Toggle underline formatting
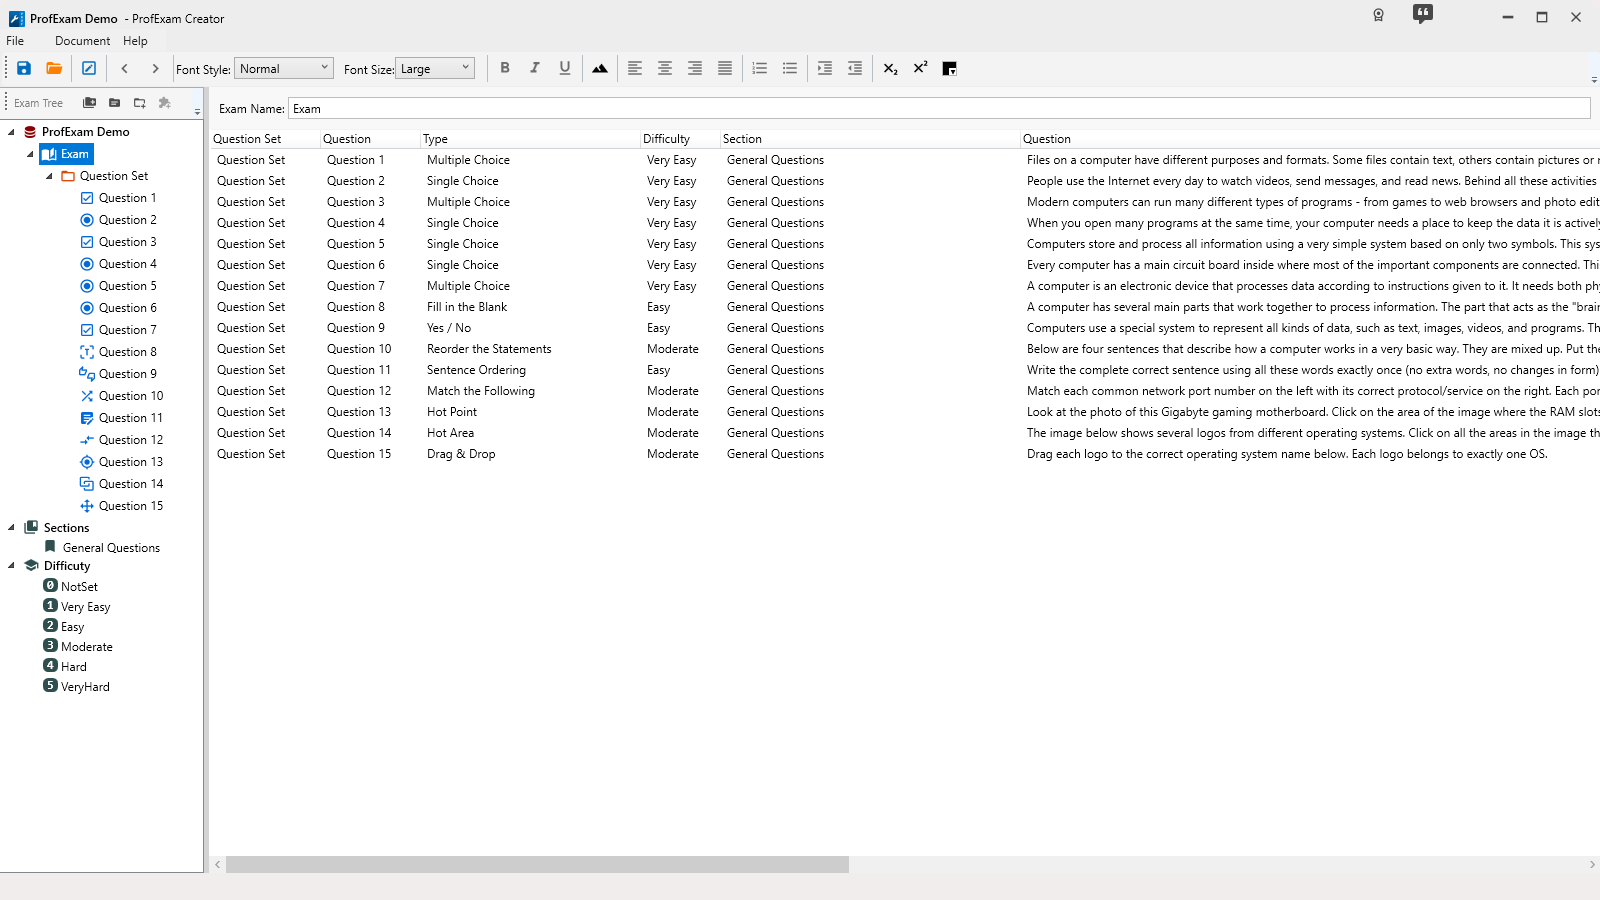1600x900 pixels. coord(565,68)
